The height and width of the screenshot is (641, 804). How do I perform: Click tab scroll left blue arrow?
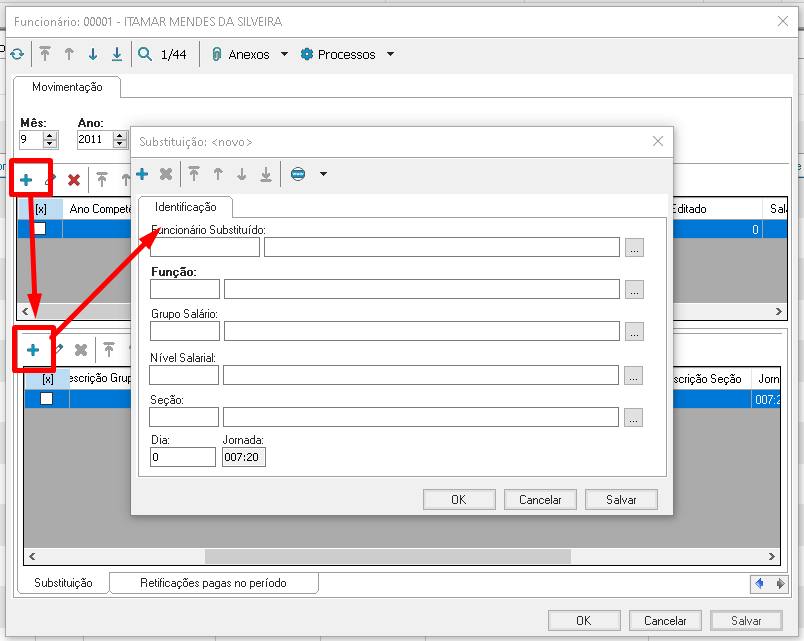[x=759, y=584]
